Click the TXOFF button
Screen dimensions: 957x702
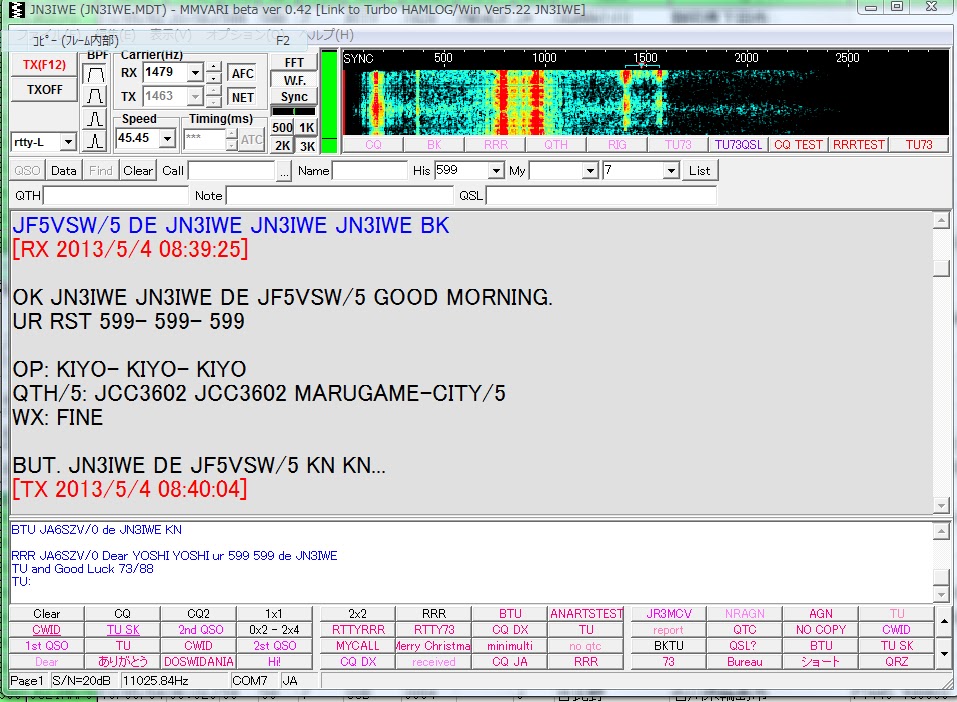click(44, 90)
